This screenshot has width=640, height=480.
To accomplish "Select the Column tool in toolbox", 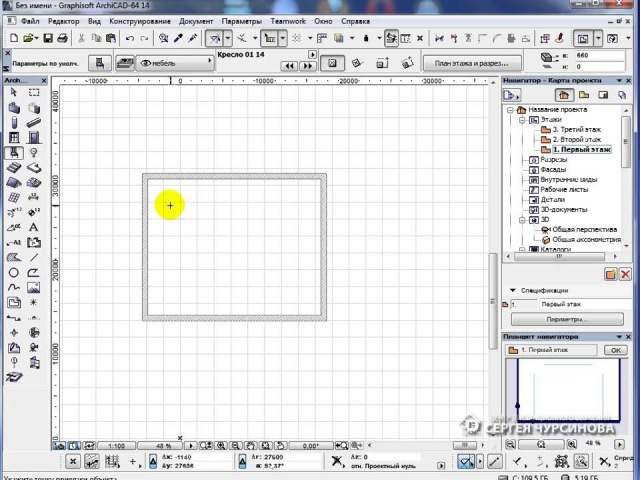I will click(14, 122).
